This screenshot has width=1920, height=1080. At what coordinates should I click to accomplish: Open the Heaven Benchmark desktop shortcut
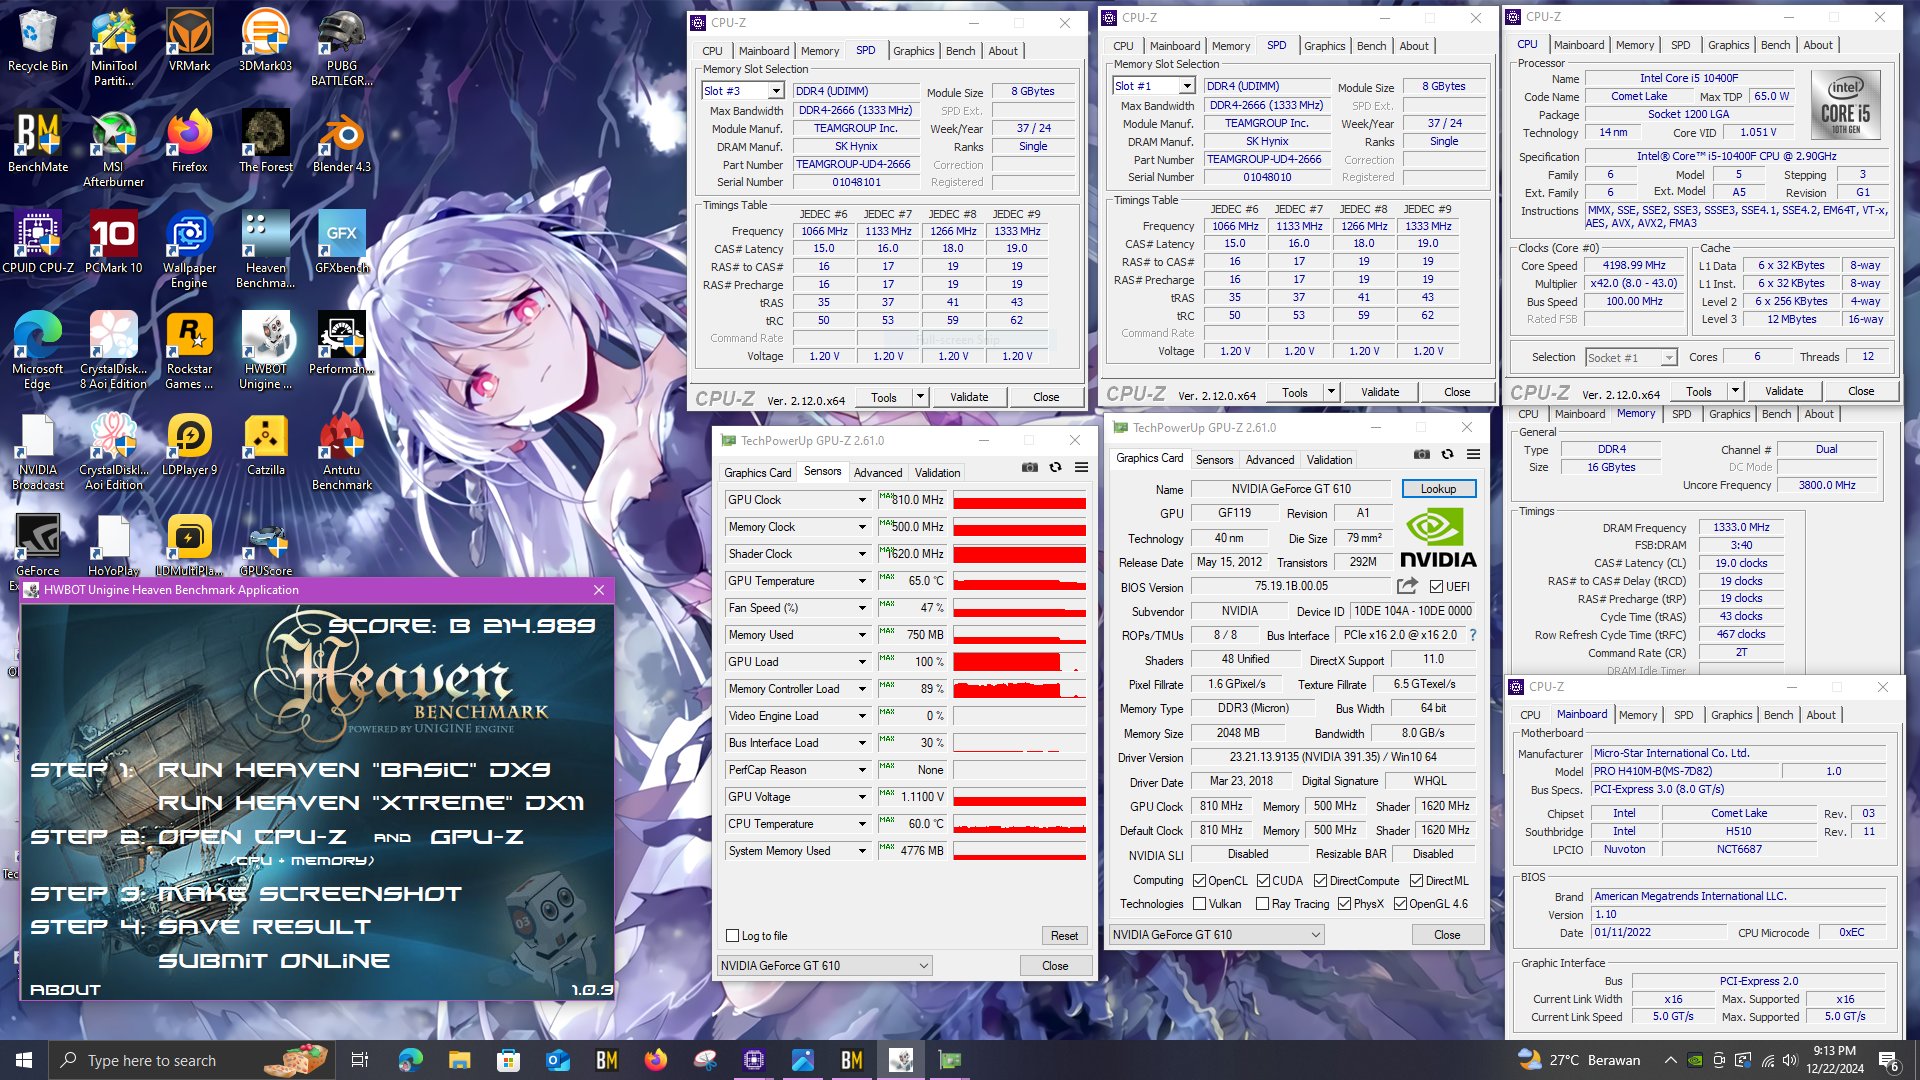click(x=265, y=251)
